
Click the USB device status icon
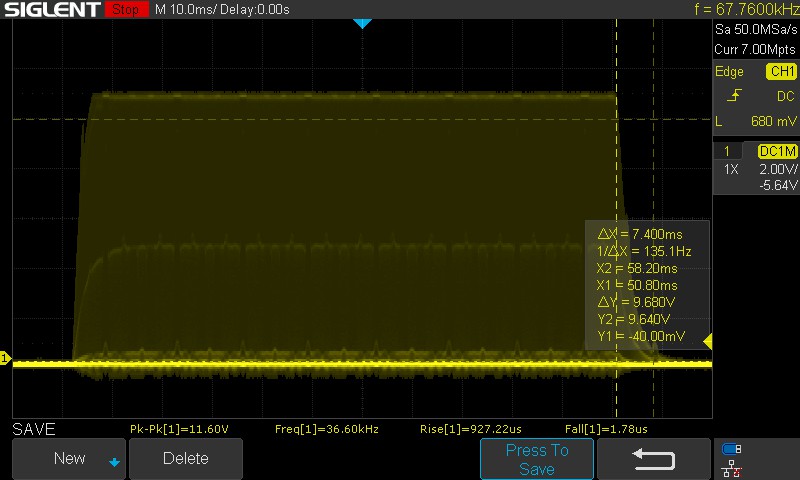(732, 449)
